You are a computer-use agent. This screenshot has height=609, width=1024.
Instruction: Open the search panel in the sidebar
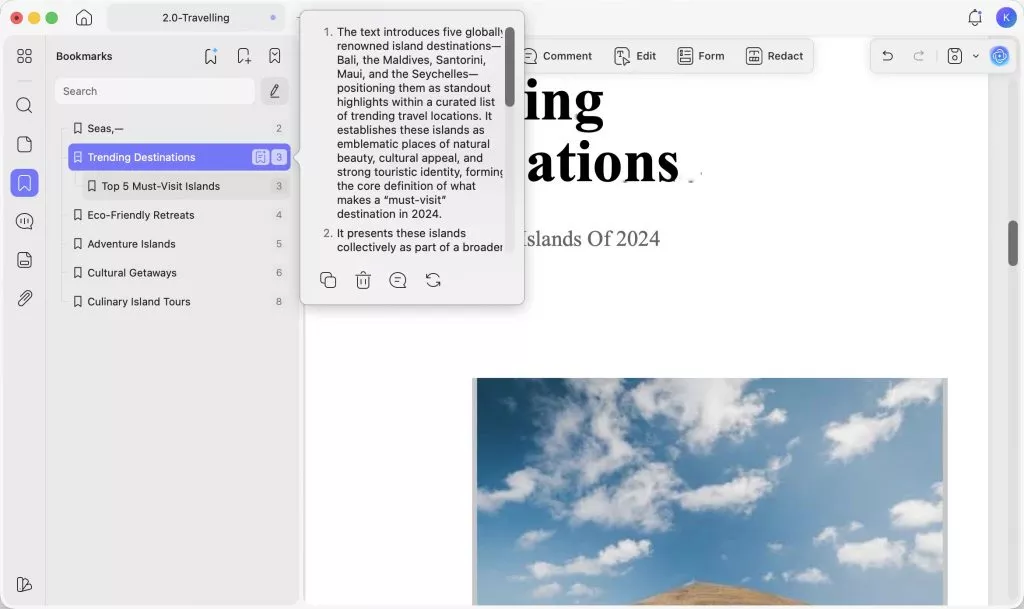pos(24,105)
